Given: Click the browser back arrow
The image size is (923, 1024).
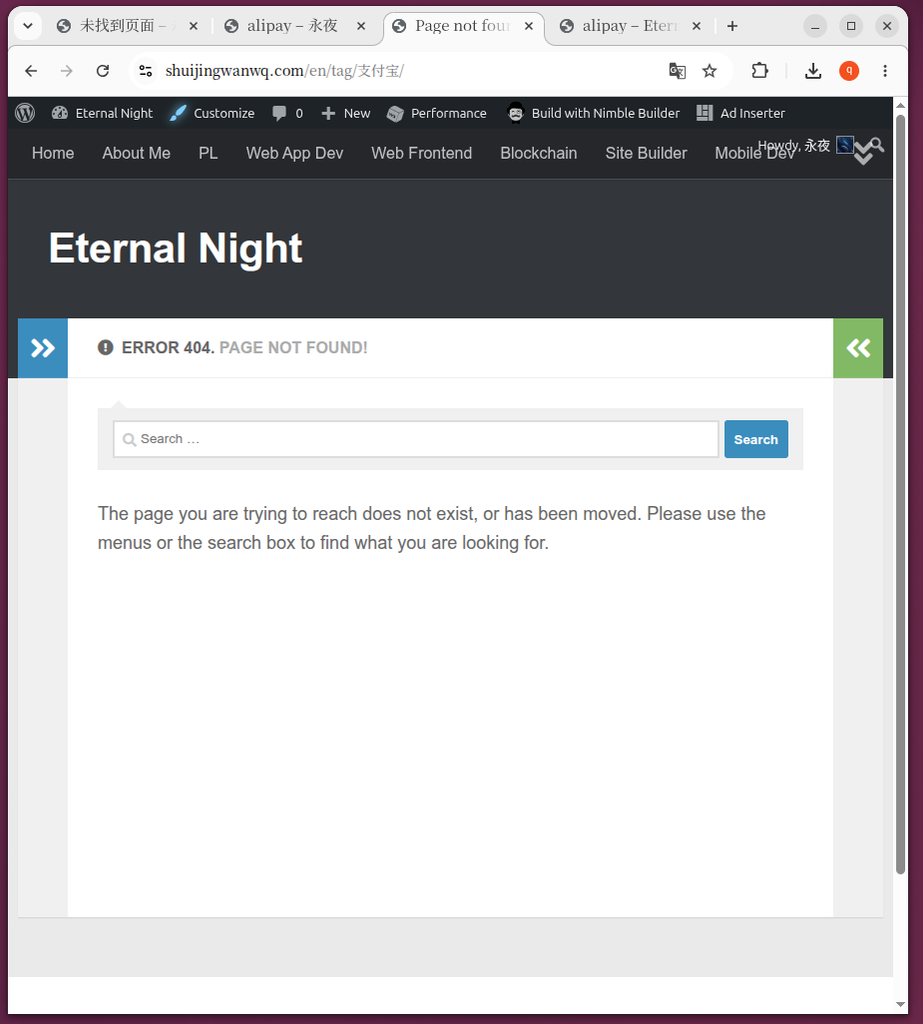Looking at the screenshot, I should tap(31, 71).
